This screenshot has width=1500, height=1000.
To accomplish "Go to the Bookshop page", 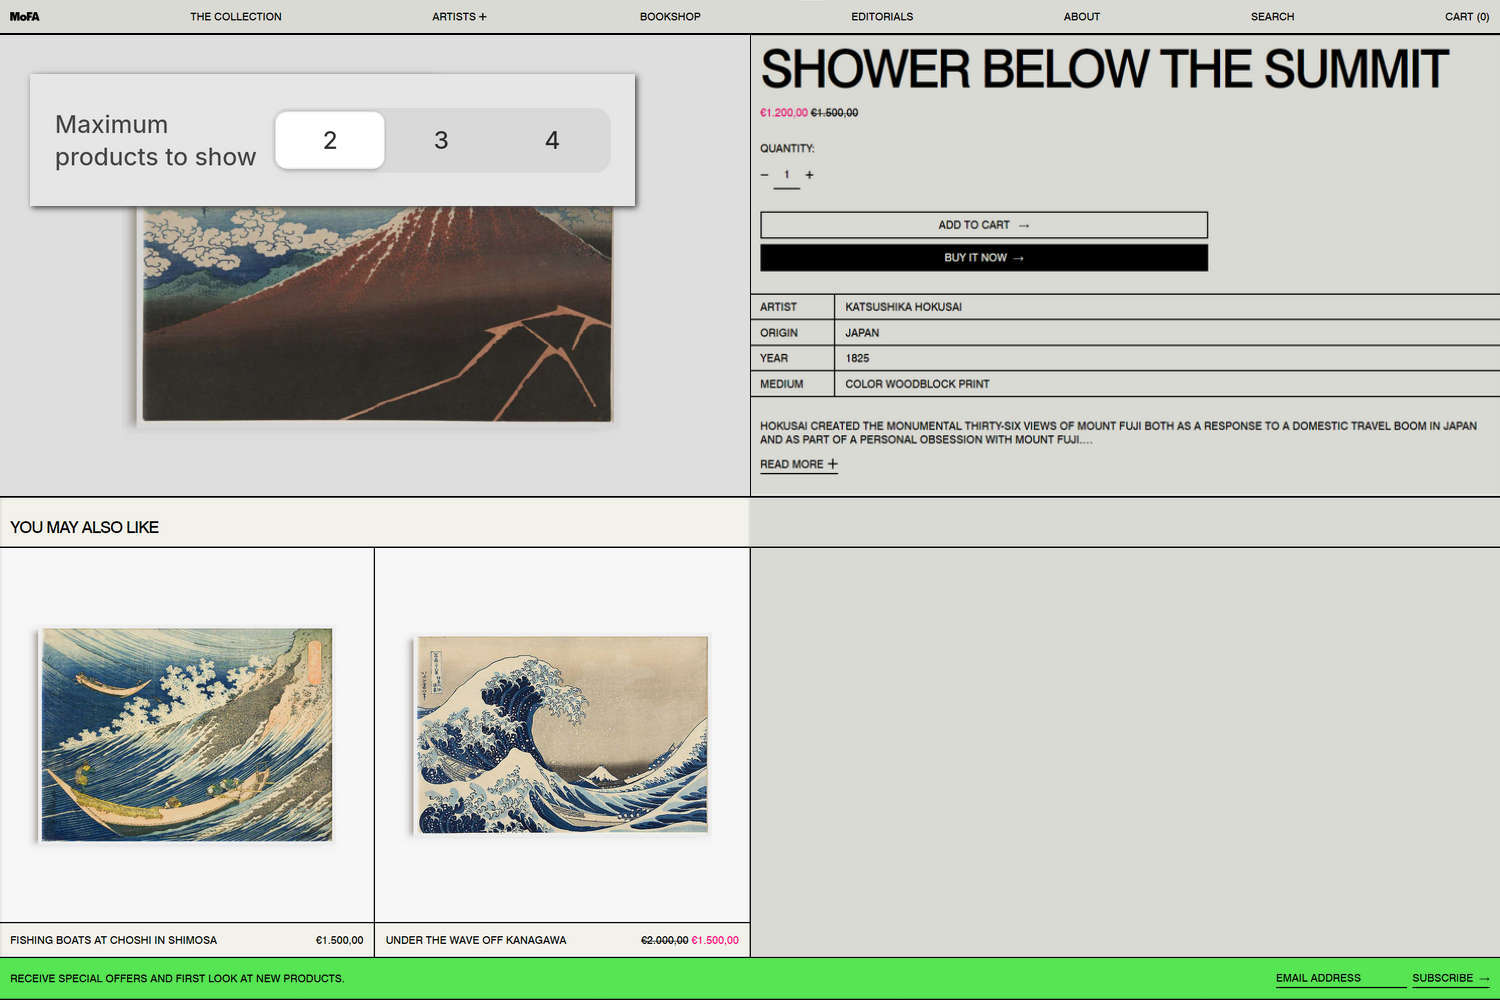I will coord(670,16).
